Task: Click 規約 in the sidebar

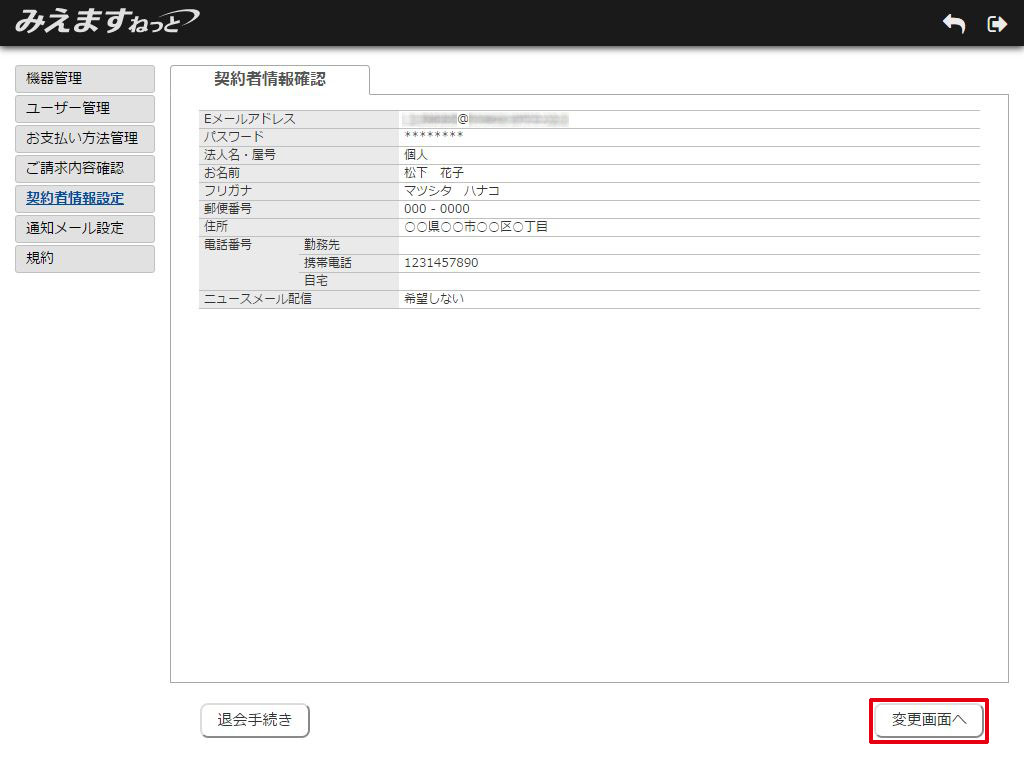Action: [x=85, y=259]
